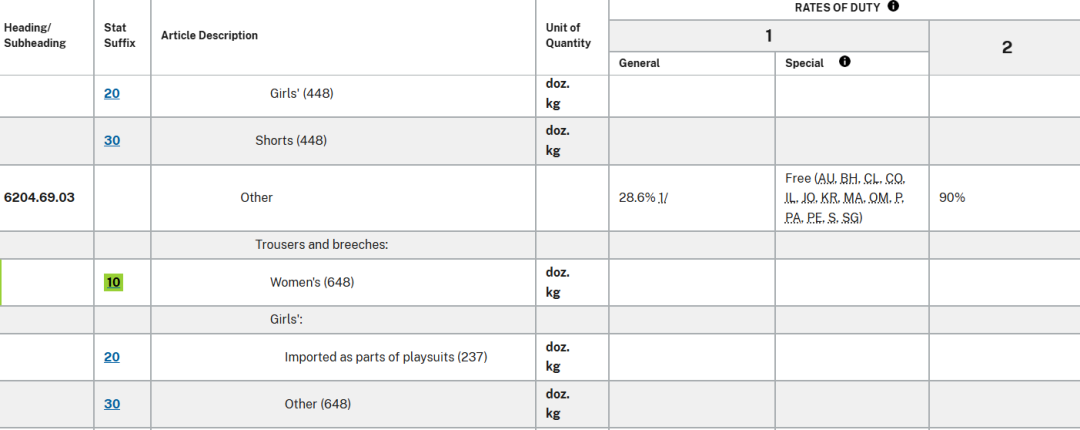Viewport: 1080px width, 430px height.
Task: Open suffix 30 for Other (648)
Action: point(112,403)
